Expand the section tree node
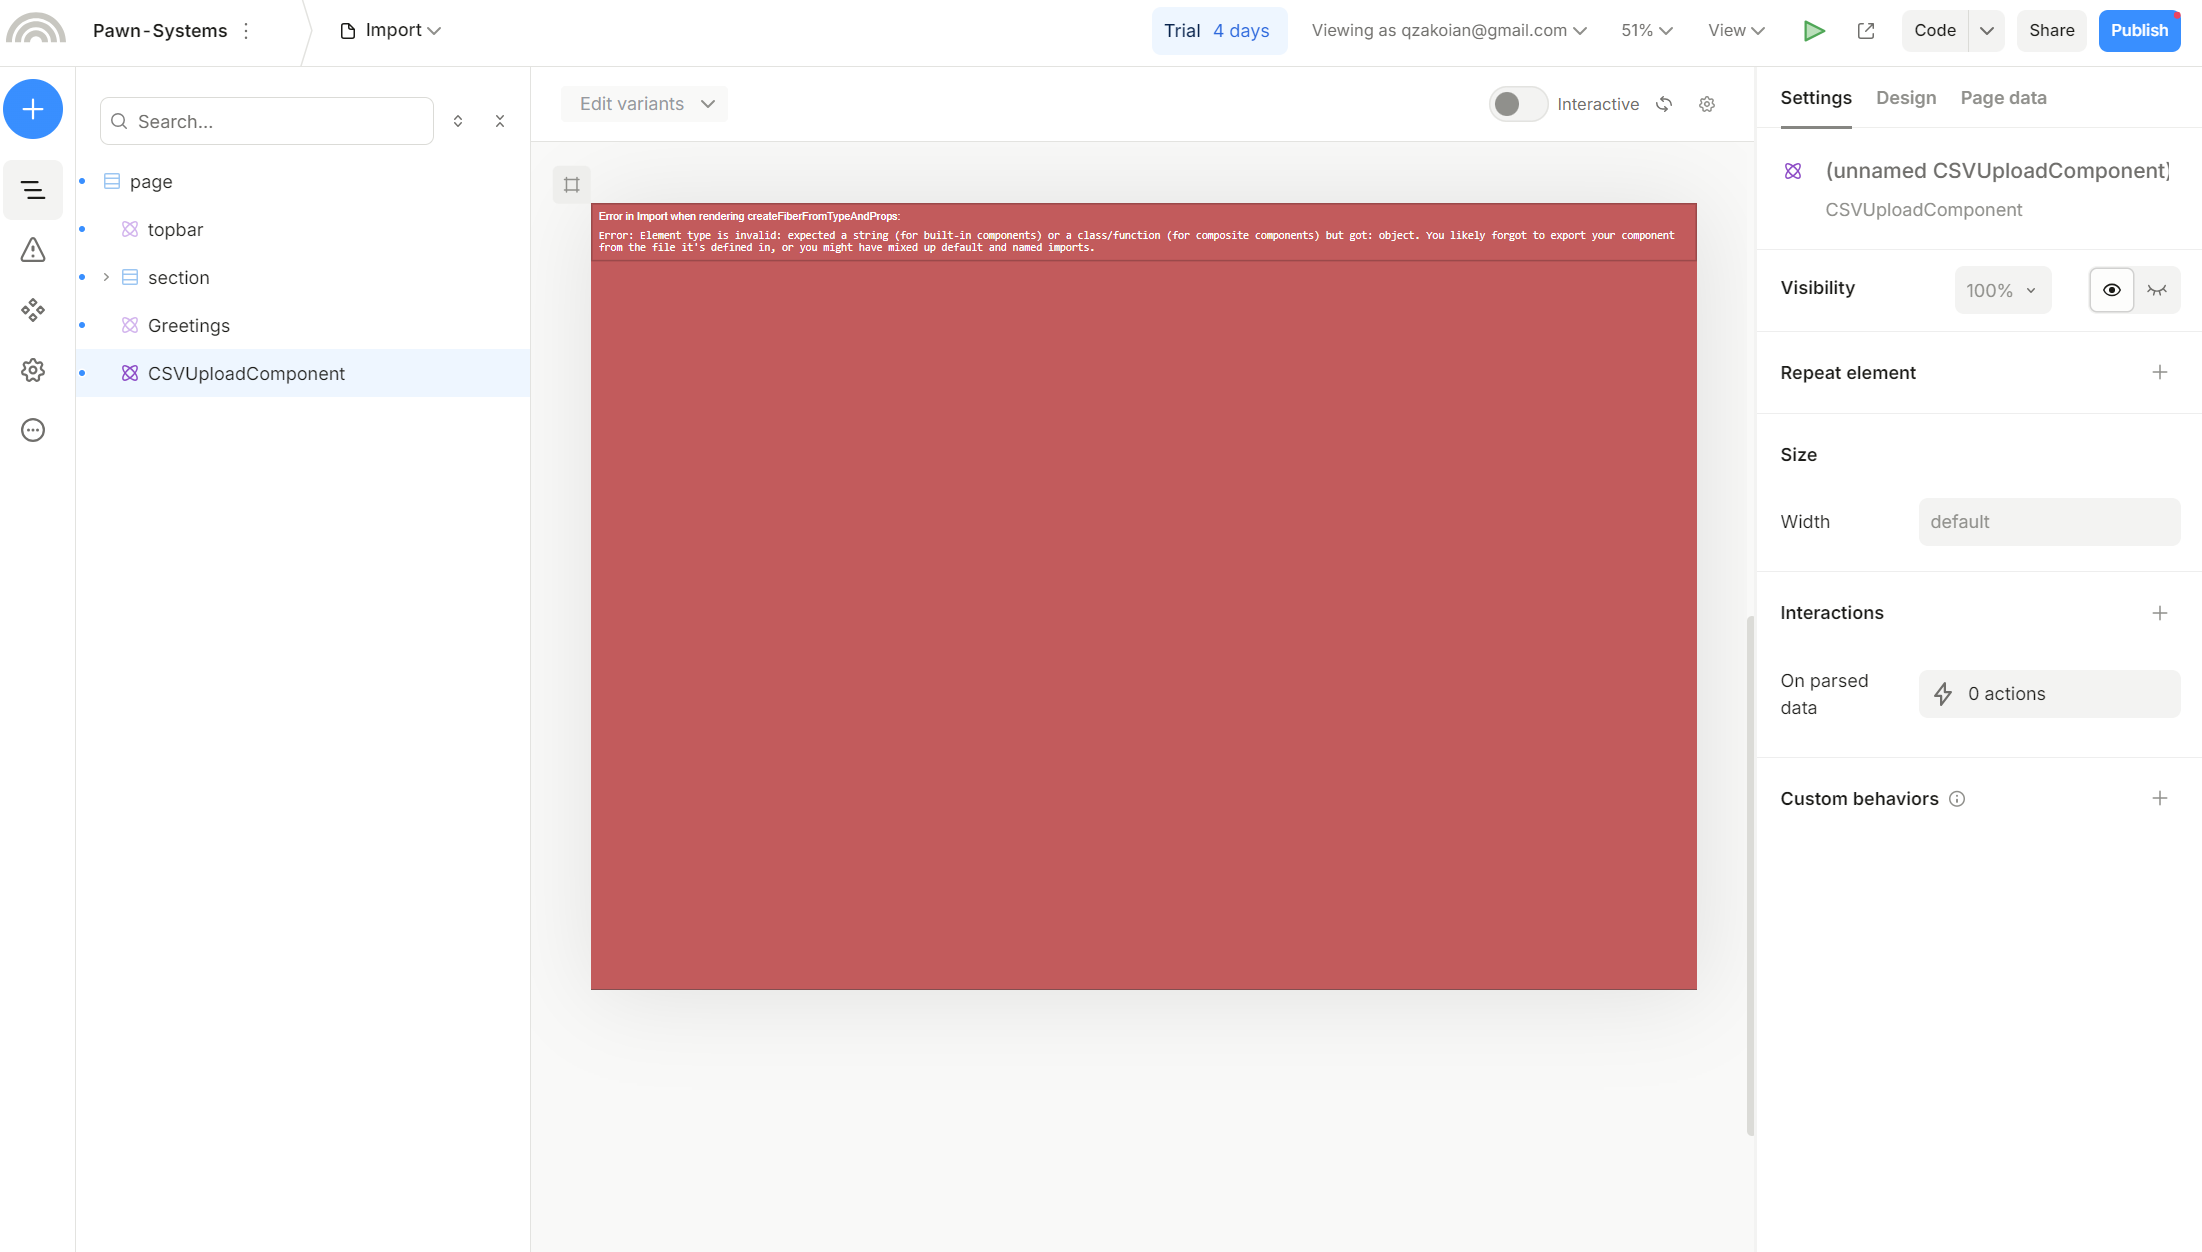The image size is (2202, 1252). click(x=106, y=277)
